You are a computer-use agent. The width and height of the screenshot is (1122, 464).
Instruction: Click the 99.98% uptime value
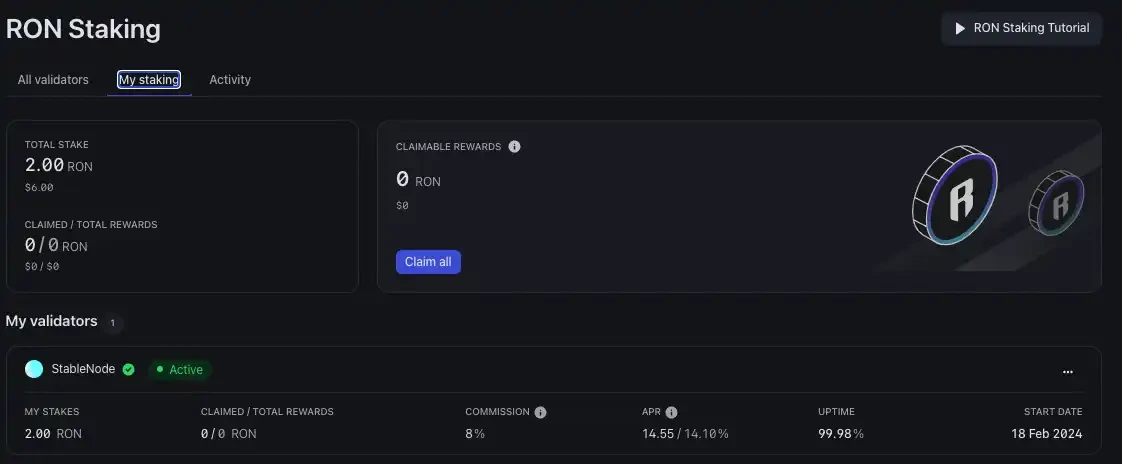pos(841,434)
